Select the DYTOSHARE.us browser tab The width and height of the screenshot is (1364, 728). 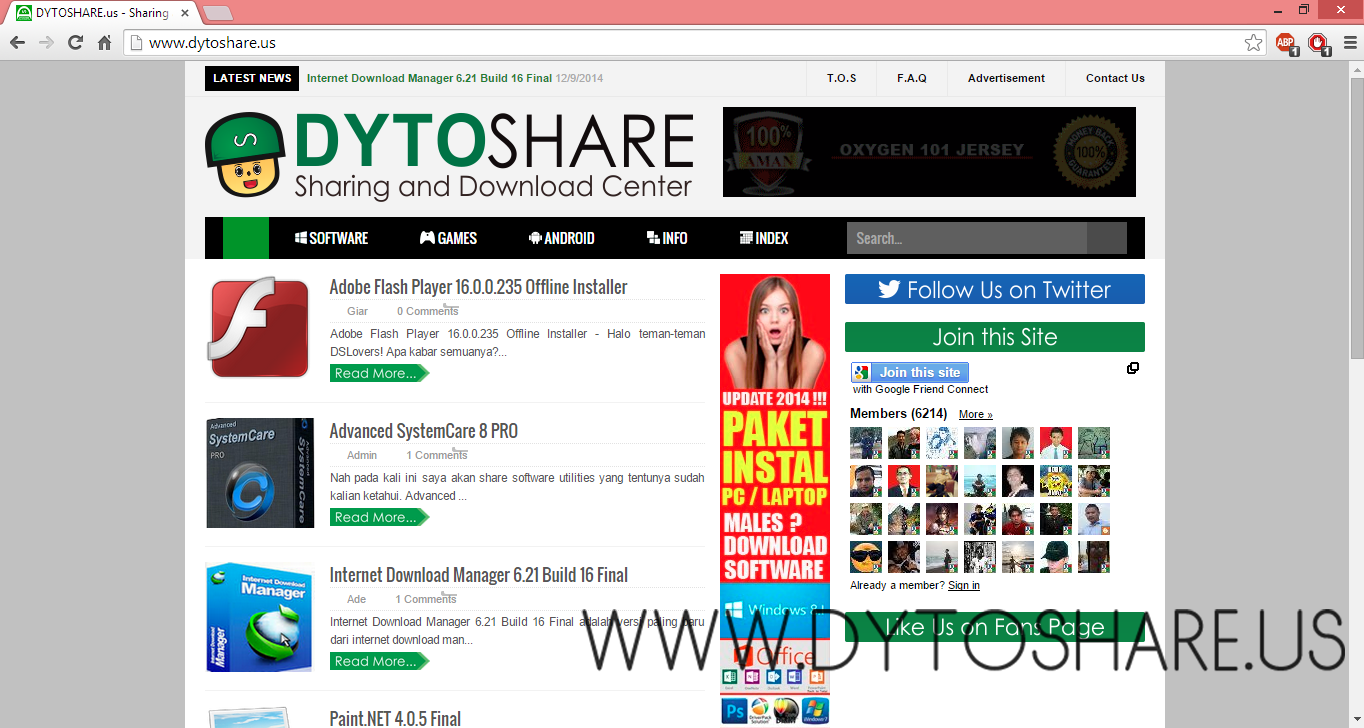[100, 13]
